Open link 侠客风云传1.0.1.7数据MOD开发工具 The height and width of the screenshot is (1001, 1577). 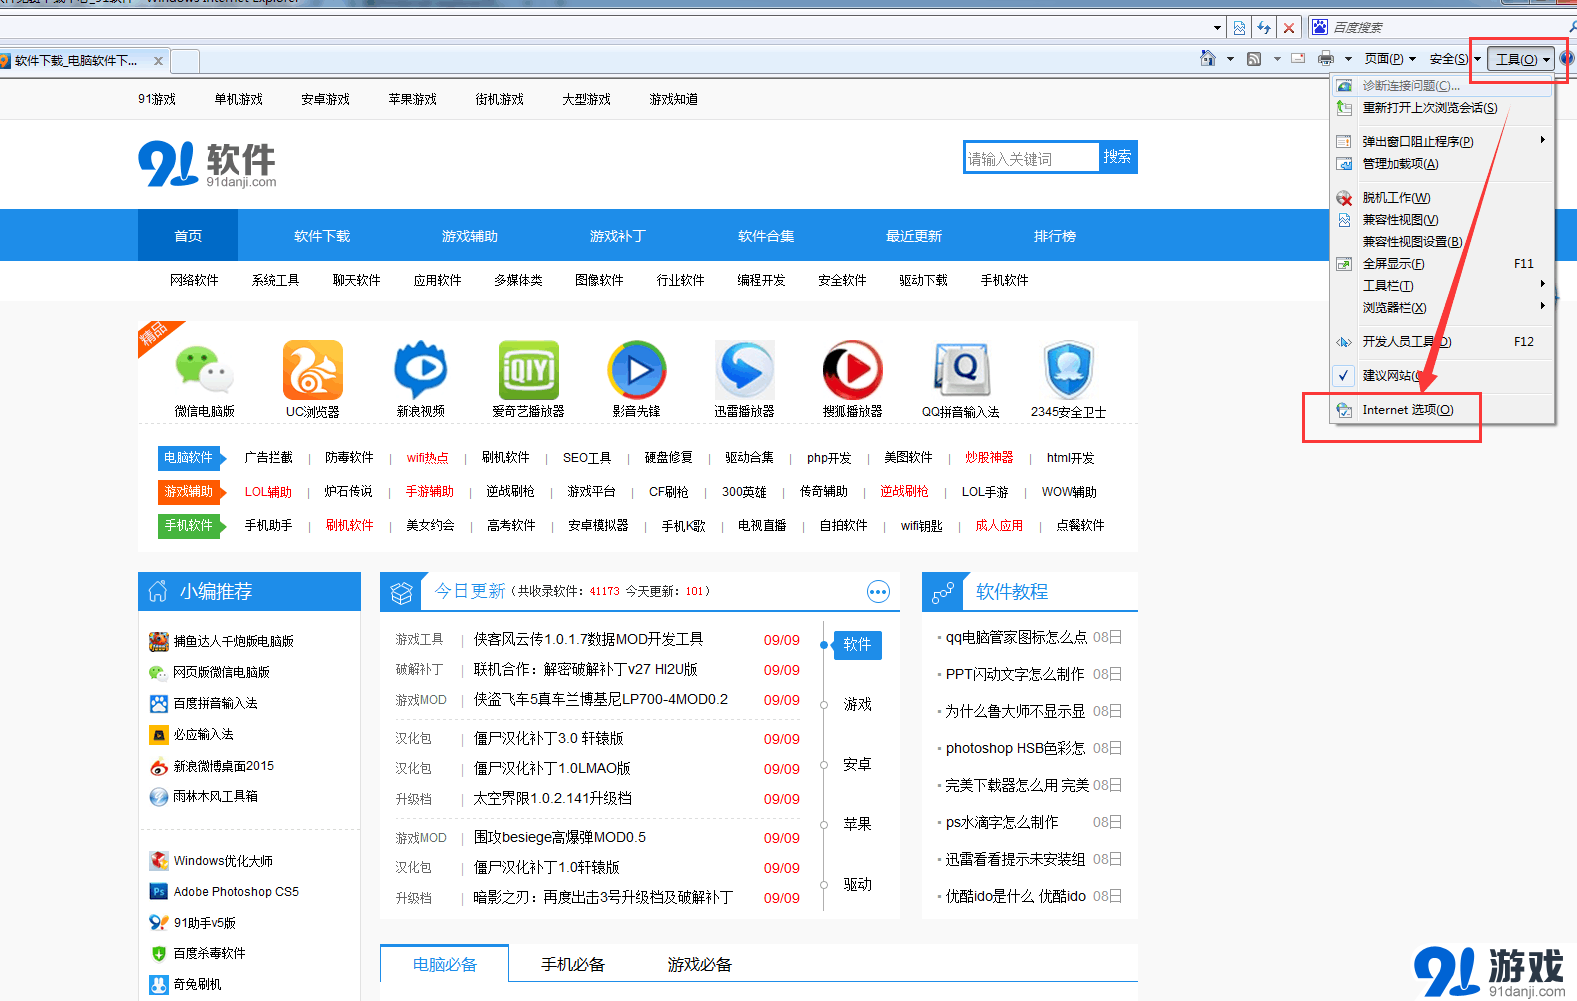(x=588, y=639)
